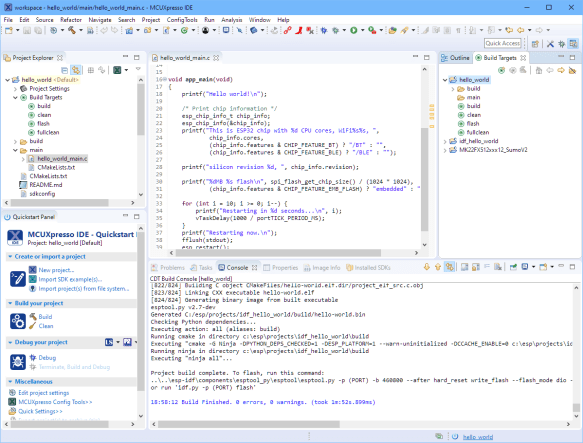
Task: Switch to the Outline tab
Action: point(455,58)
